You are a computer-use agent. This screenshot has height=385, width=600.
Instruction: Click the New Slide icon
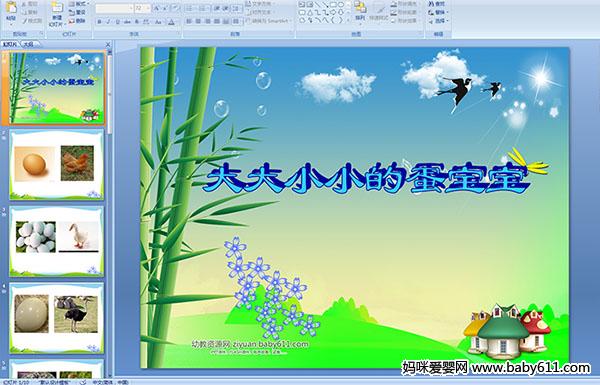click(x=57, y=13)
